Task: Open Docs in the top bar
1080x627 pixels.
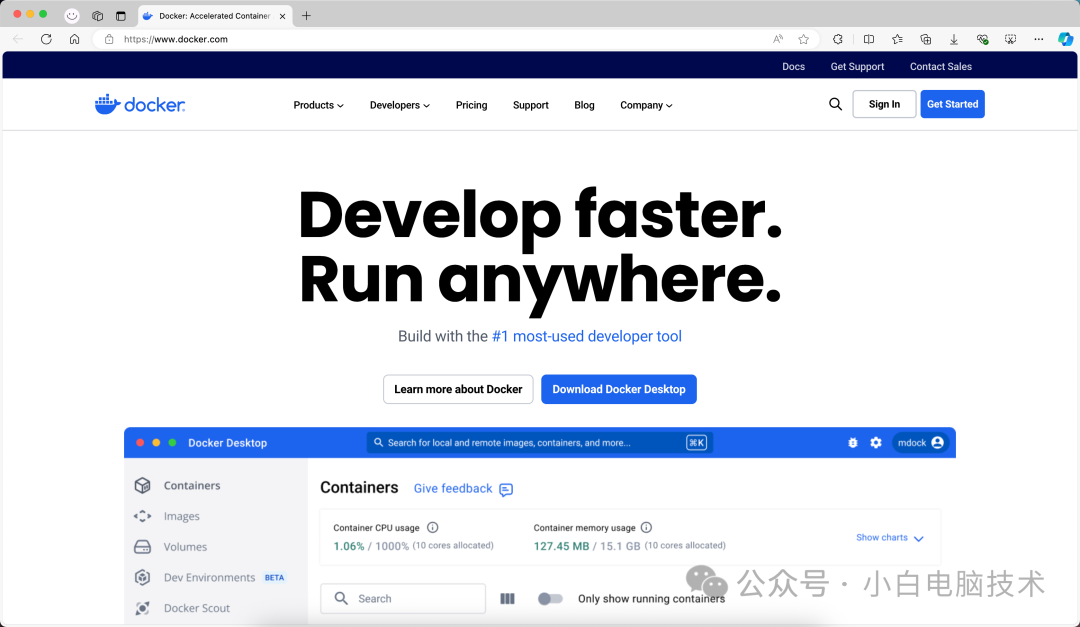Action: pos(793,66)
